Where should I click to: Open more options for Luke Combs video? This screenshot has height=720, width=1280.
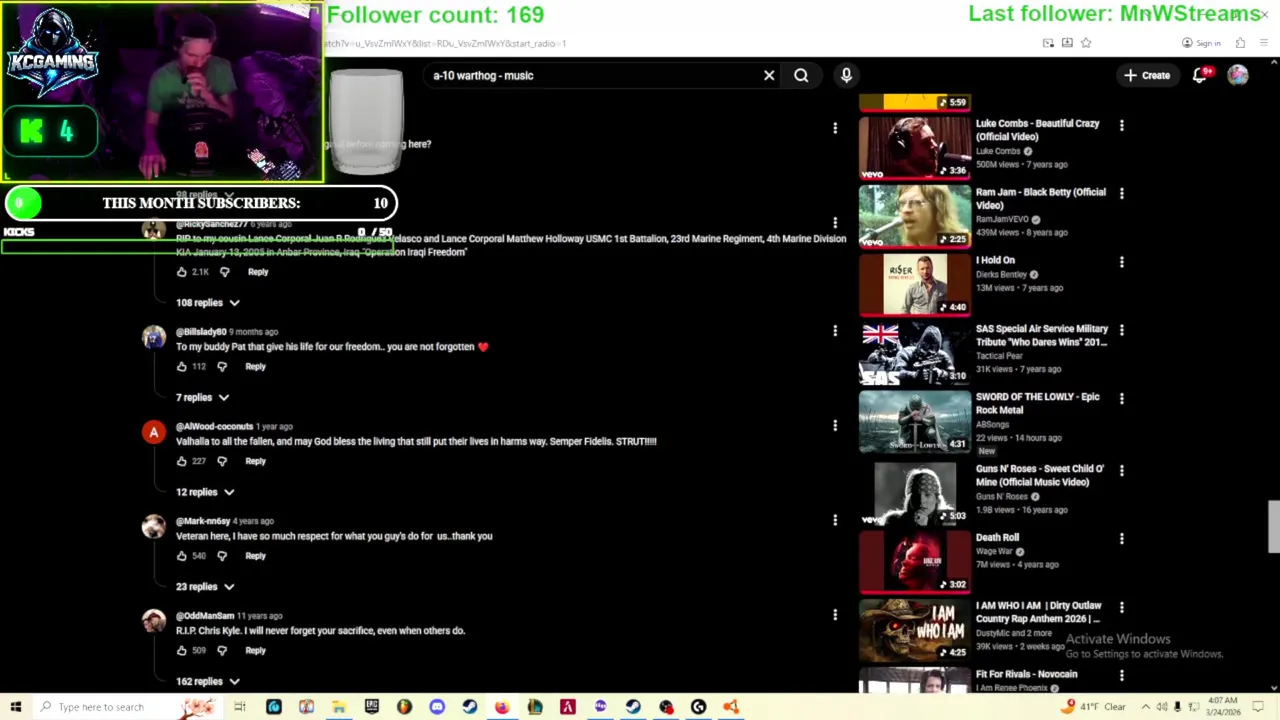[x=1121, y=125]
